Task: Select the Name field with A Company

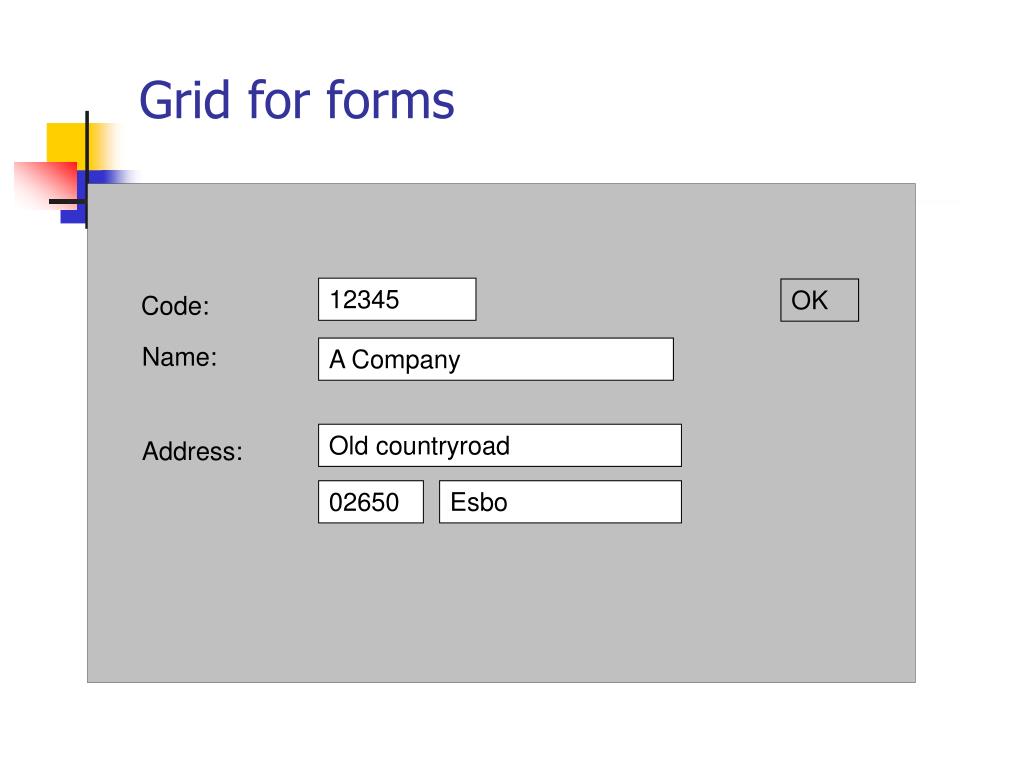Action: (x=496, y=359)
